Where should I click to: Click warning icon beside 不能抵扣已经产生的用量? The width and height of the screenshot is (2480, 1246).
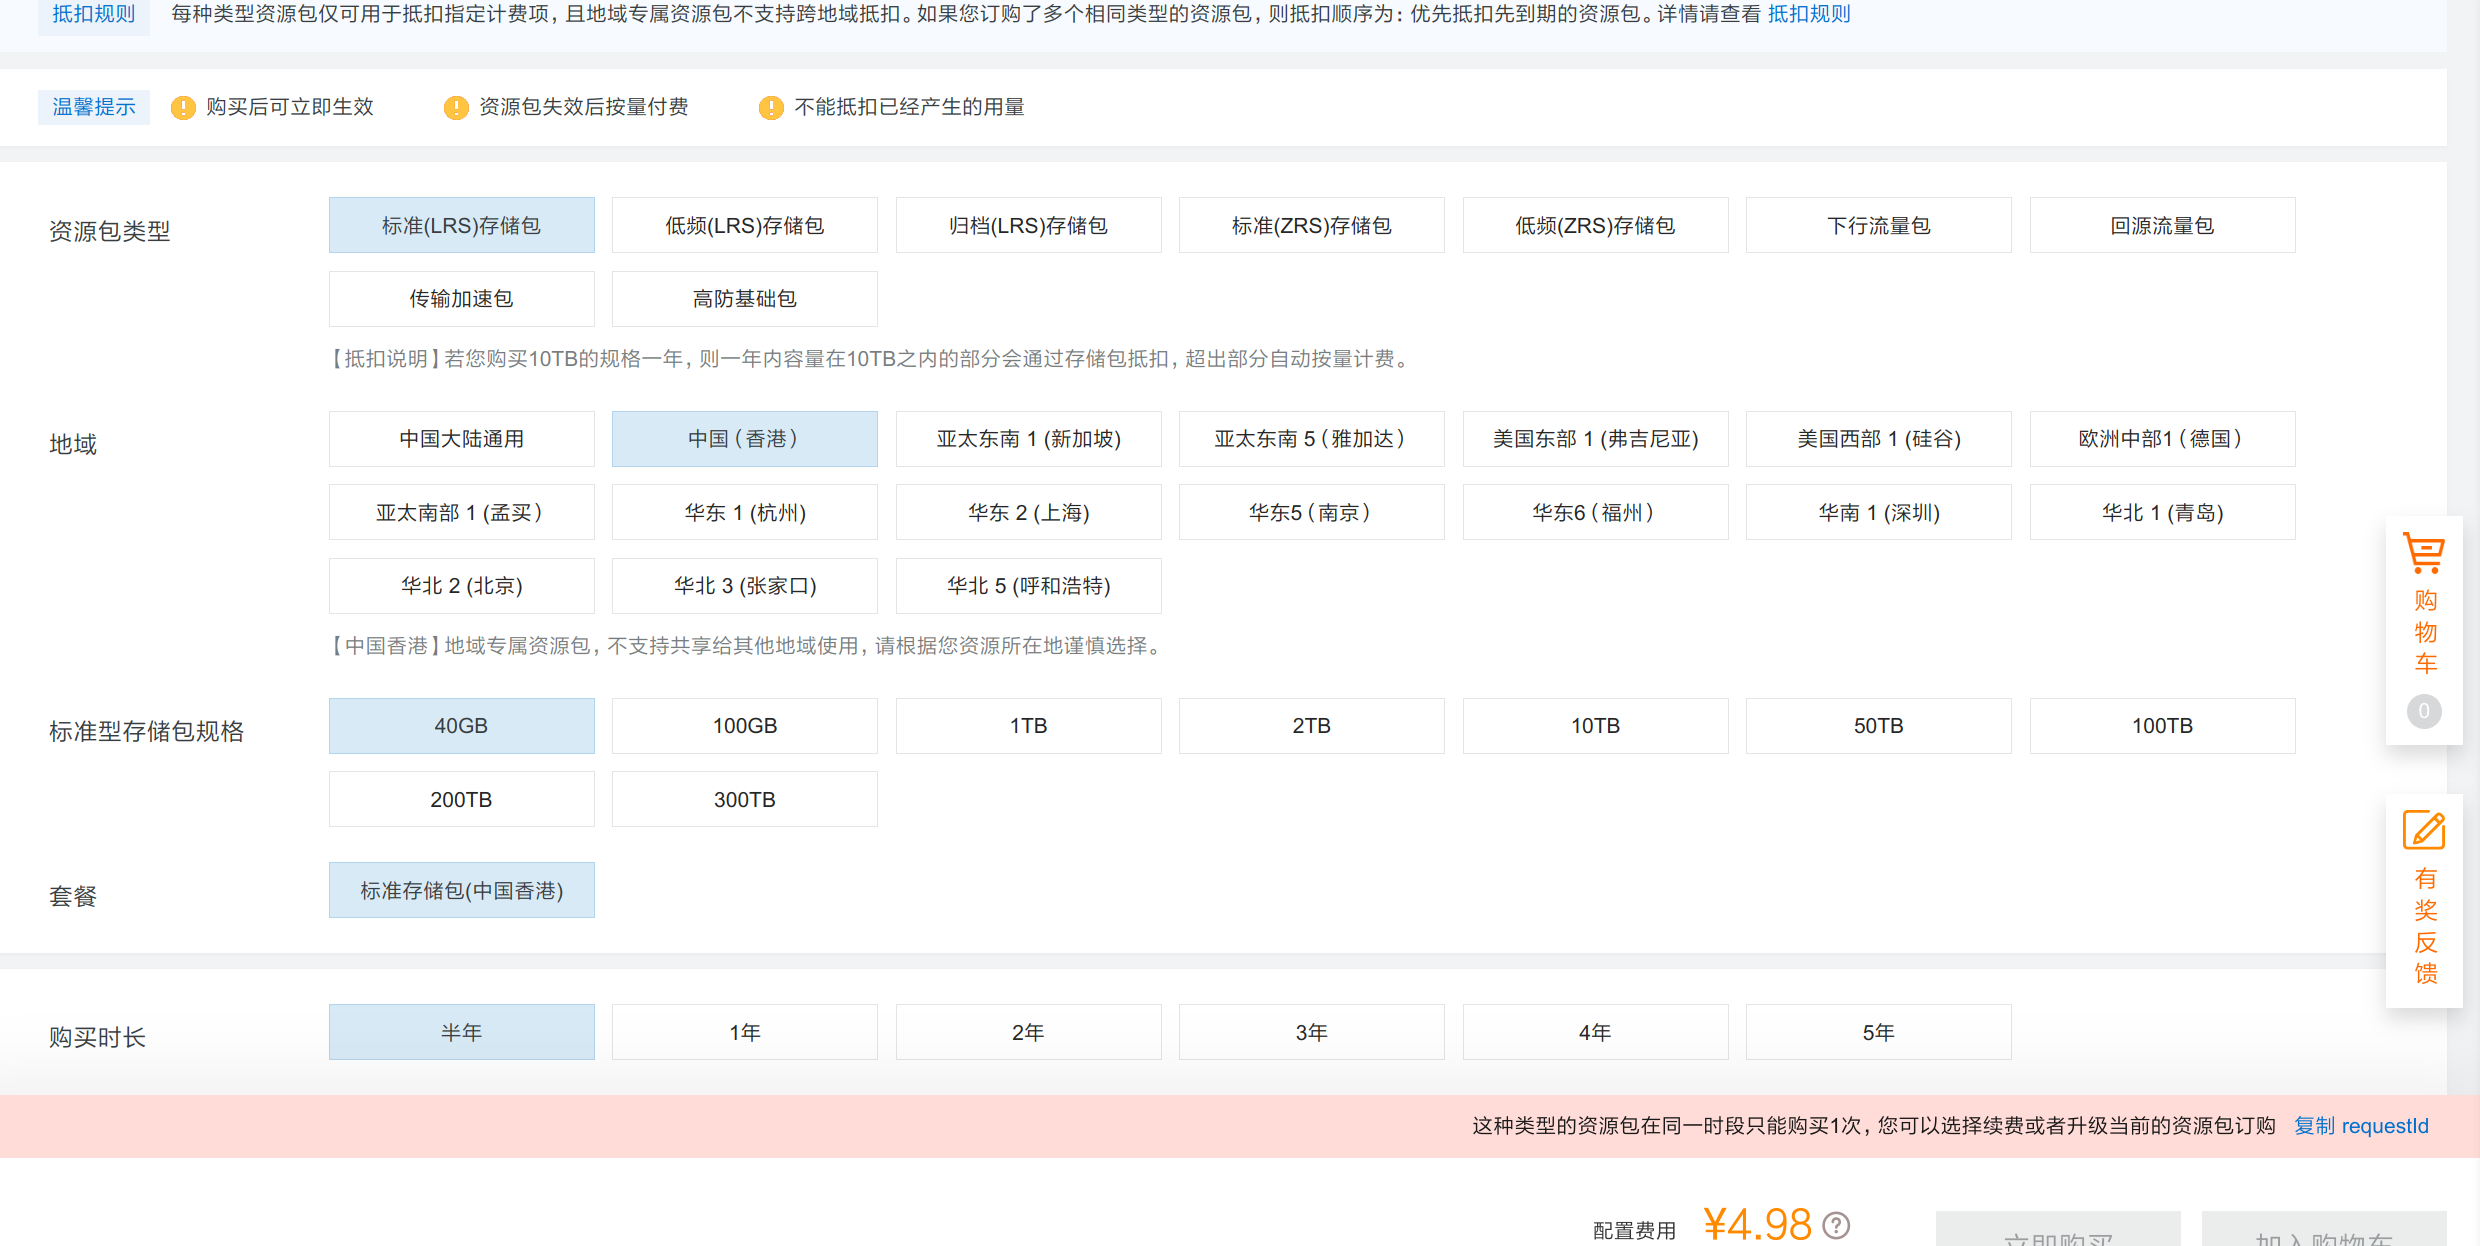[771, 108]
